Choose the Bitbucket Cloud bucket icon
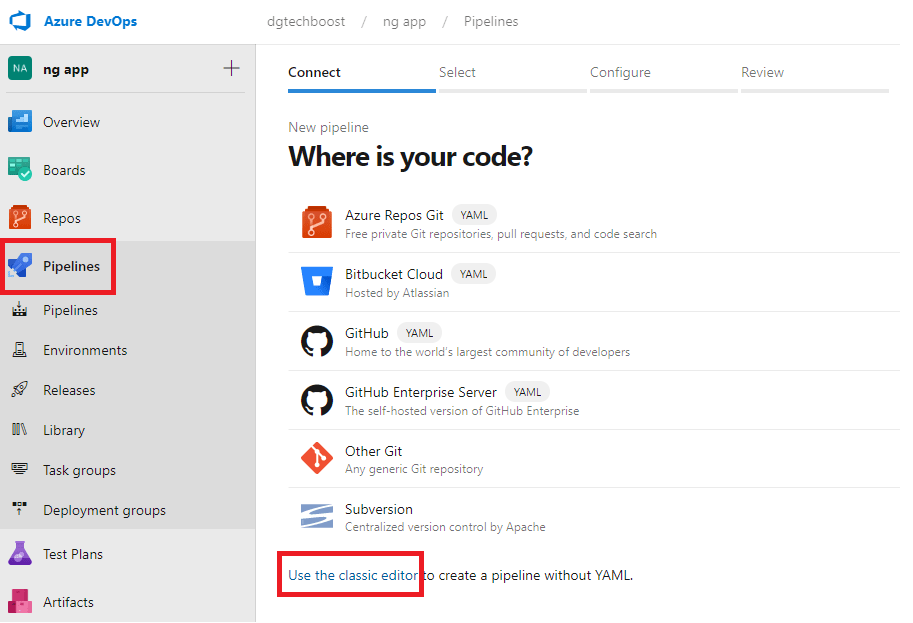913x623 pixels. pos(317,282)
